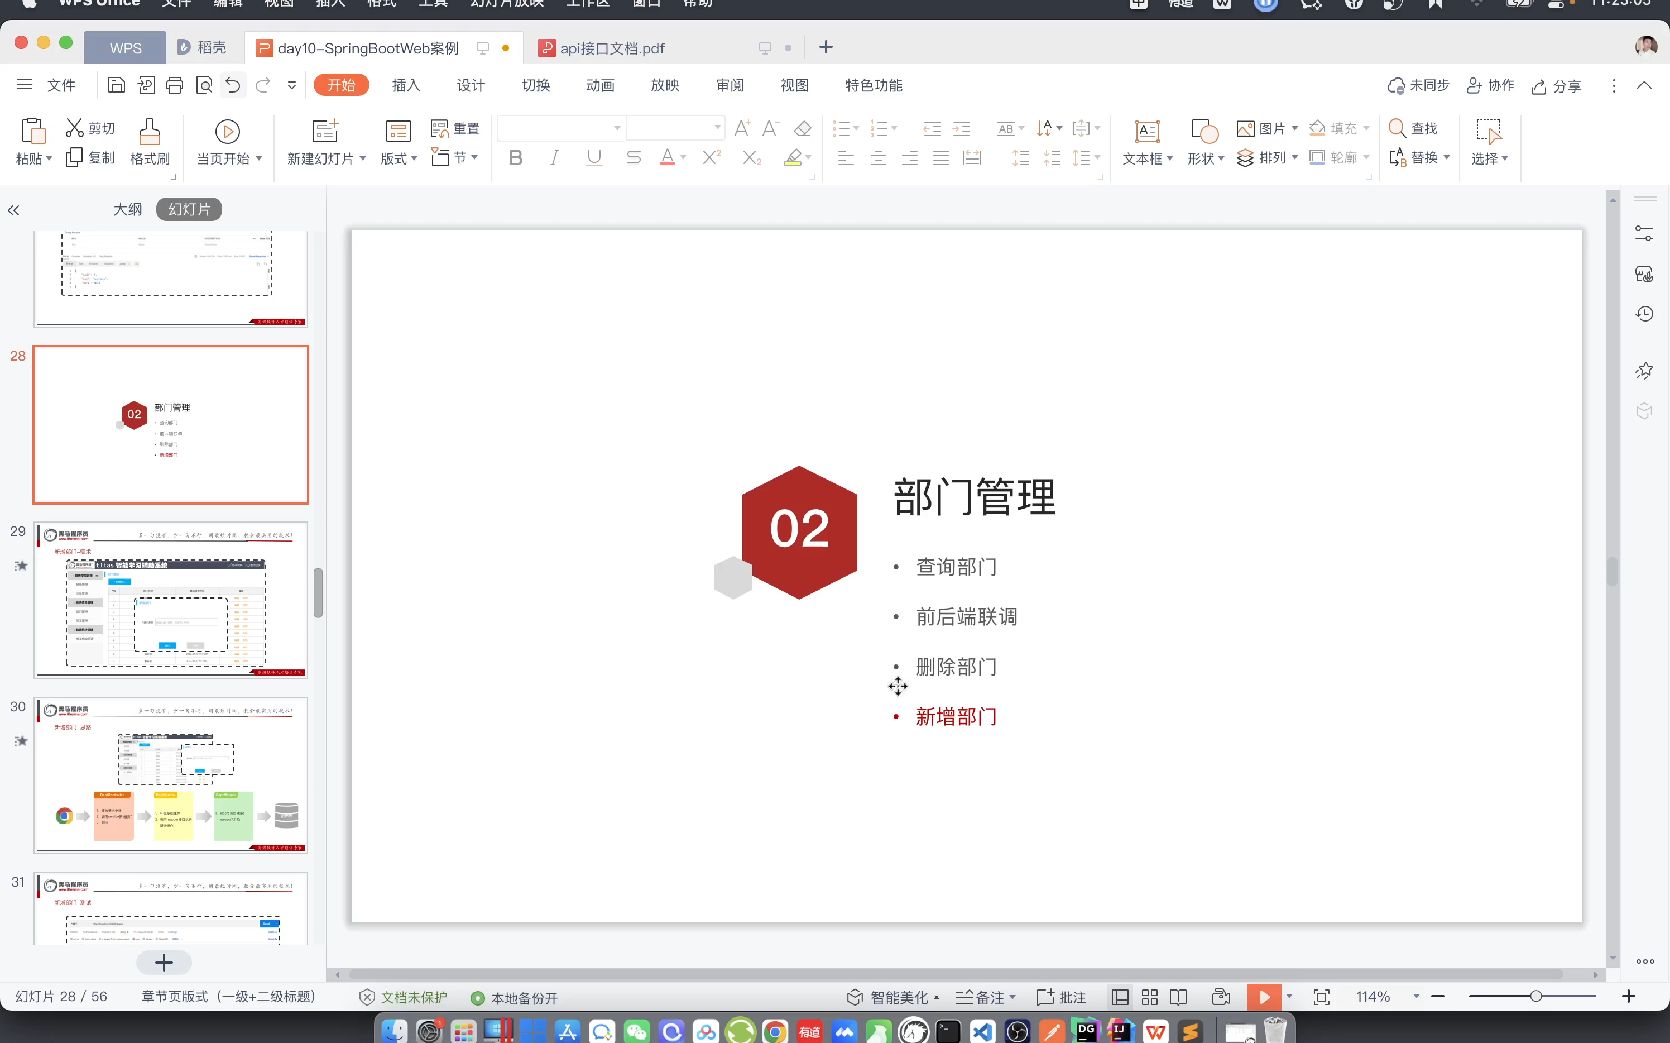Select slide 30 thumbnail in the panel
Screen dimensions: 1670x1043
click(170, 775)
